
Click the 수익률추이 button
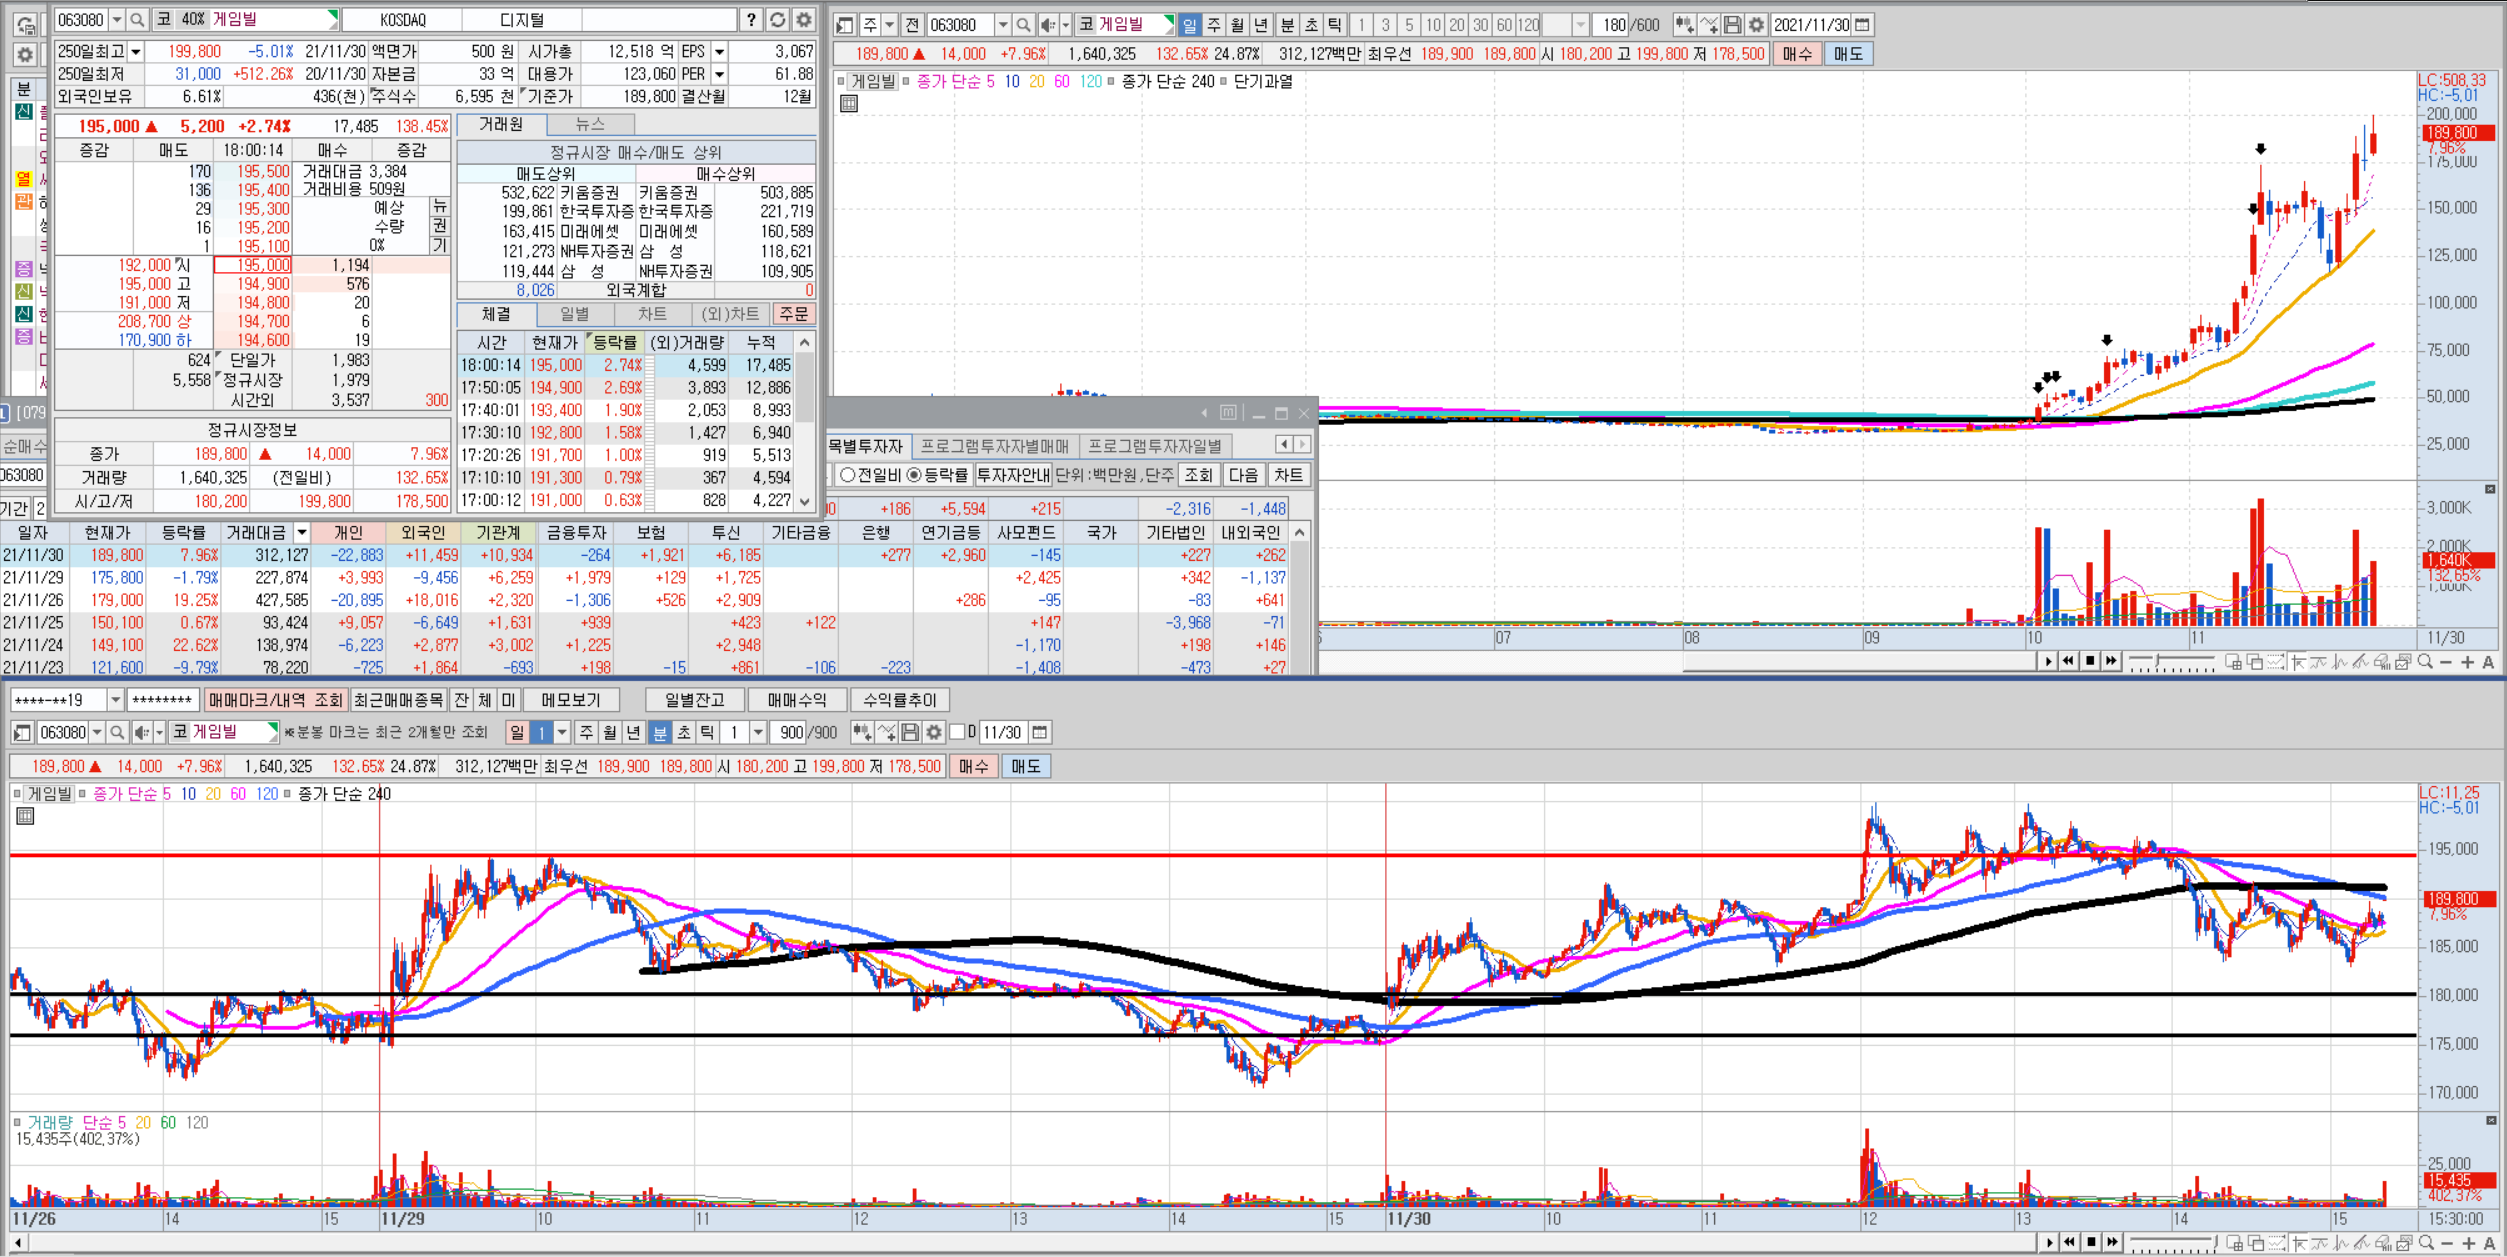899,700
